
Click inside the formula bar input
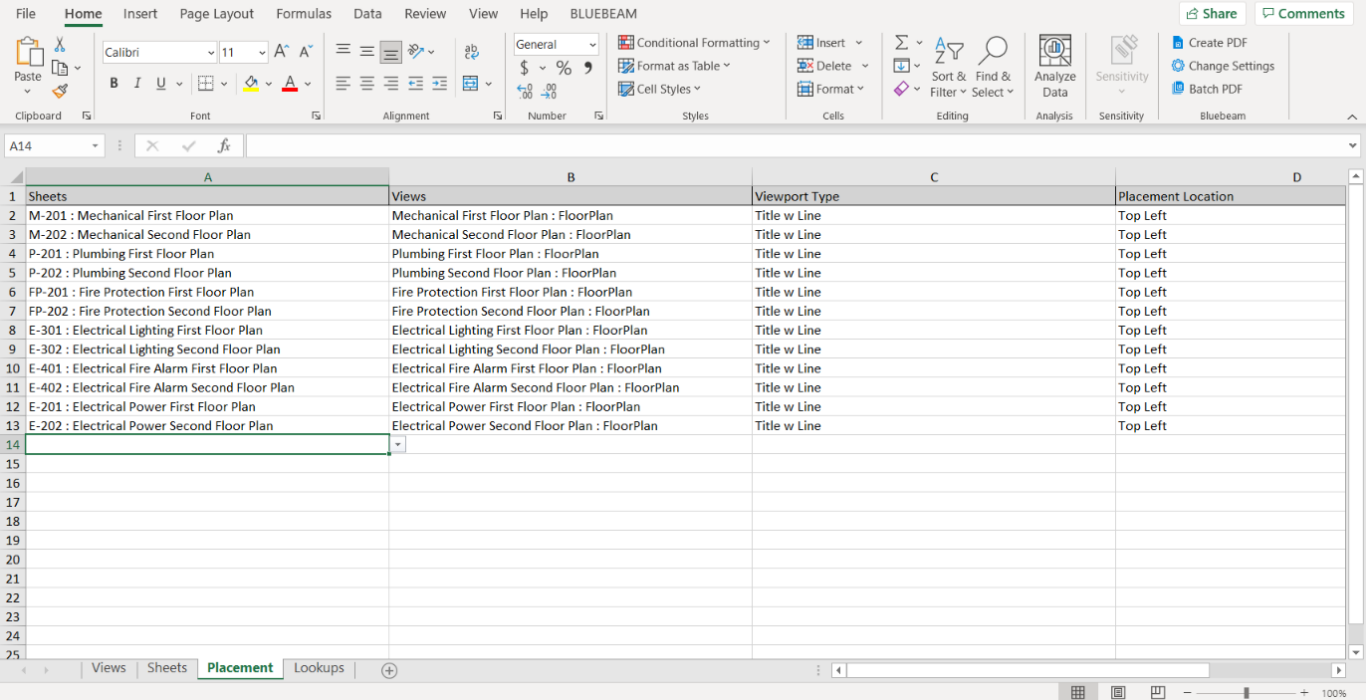[x=795, y=146]
